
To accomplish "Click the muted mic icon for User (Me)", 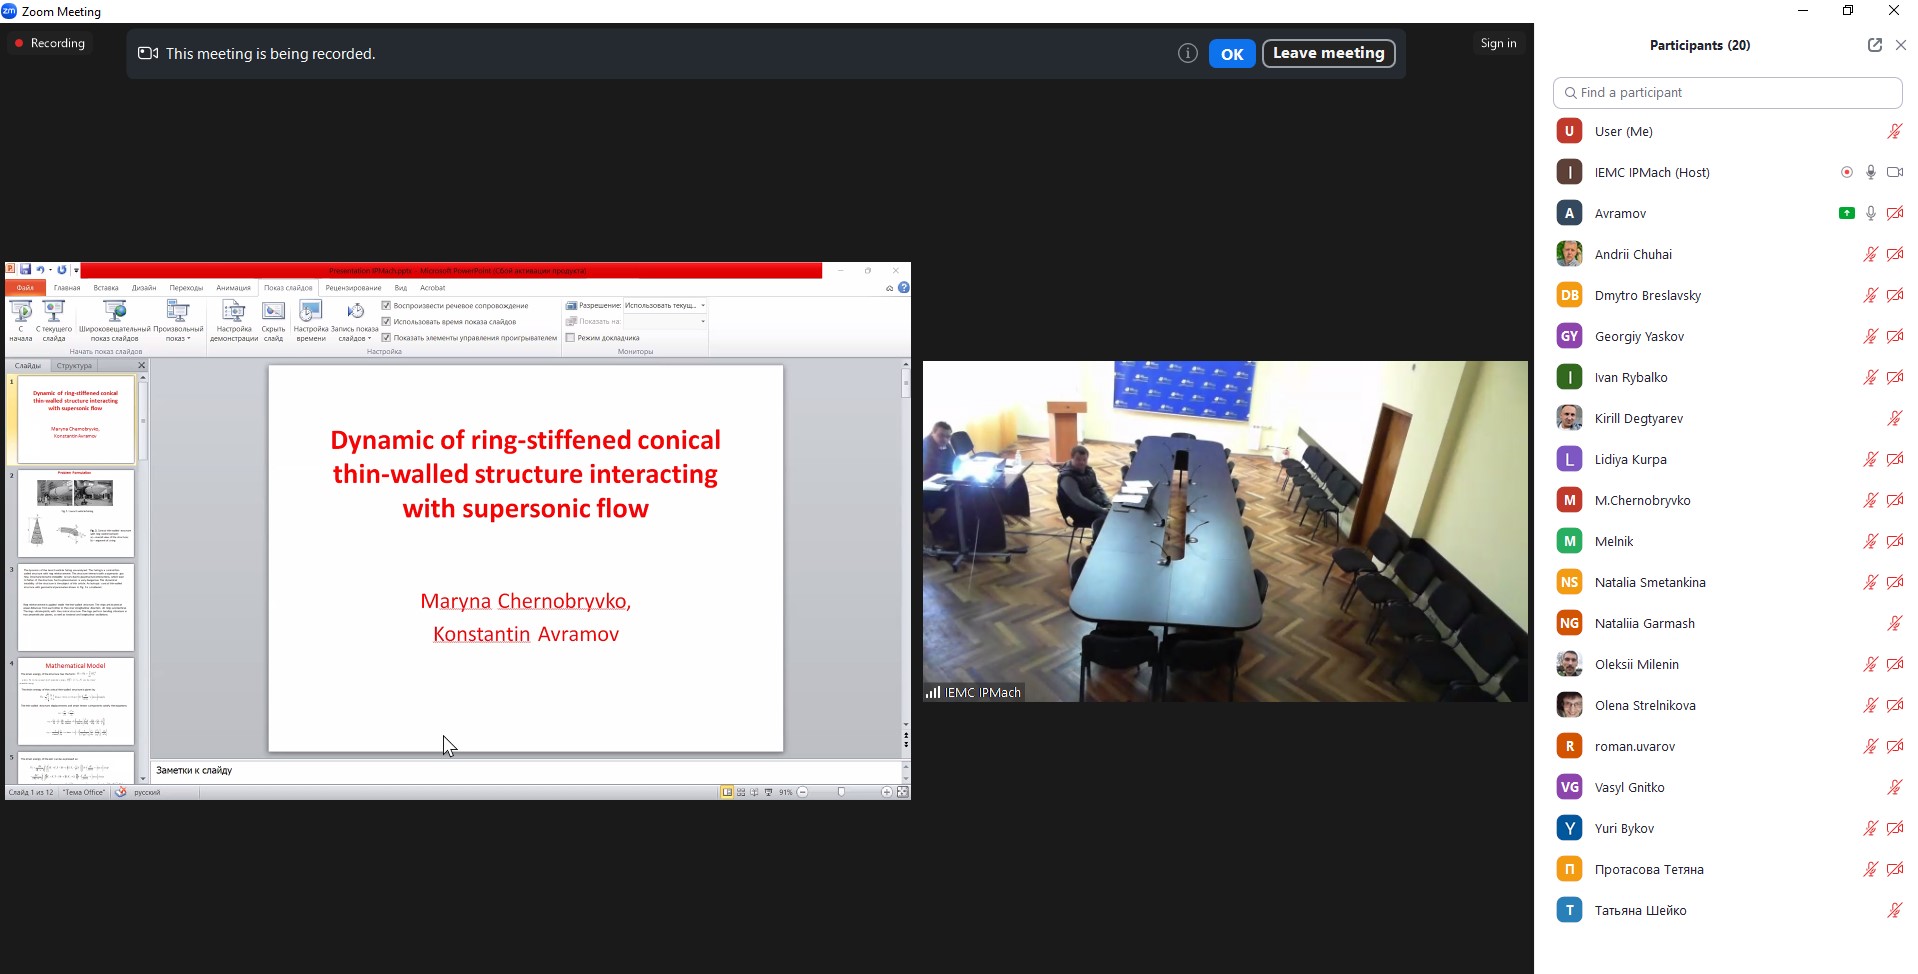I will click(1894, 131).
